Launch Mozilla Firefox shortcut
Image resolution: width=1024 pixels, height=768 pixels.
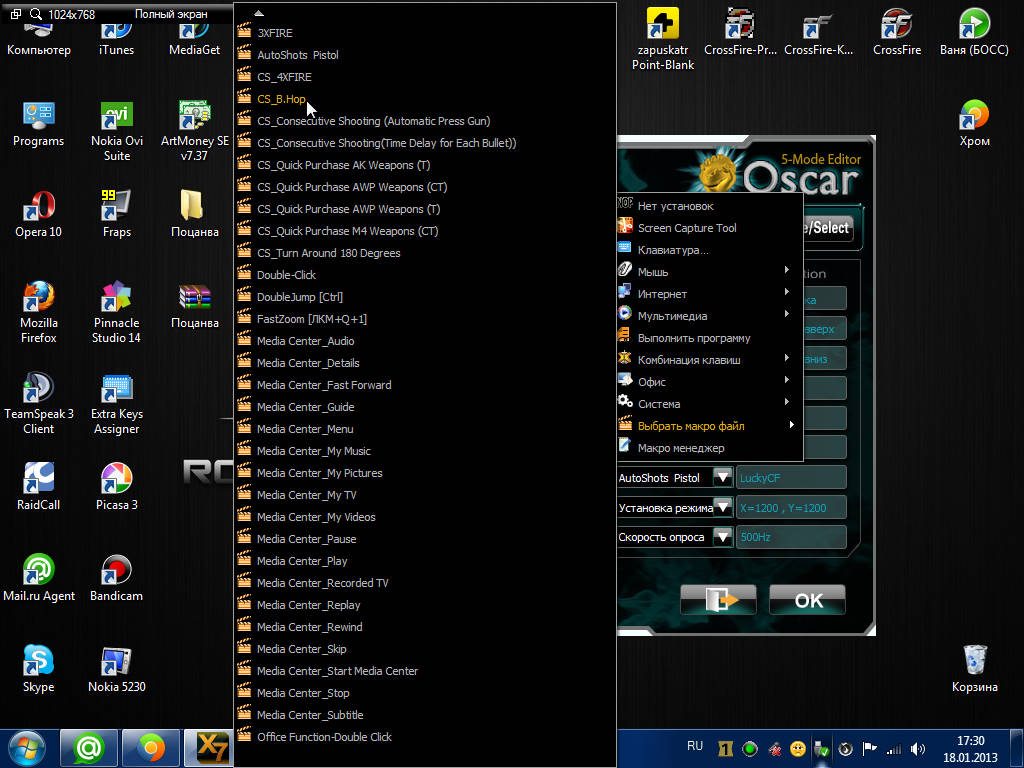pos(39,313)
